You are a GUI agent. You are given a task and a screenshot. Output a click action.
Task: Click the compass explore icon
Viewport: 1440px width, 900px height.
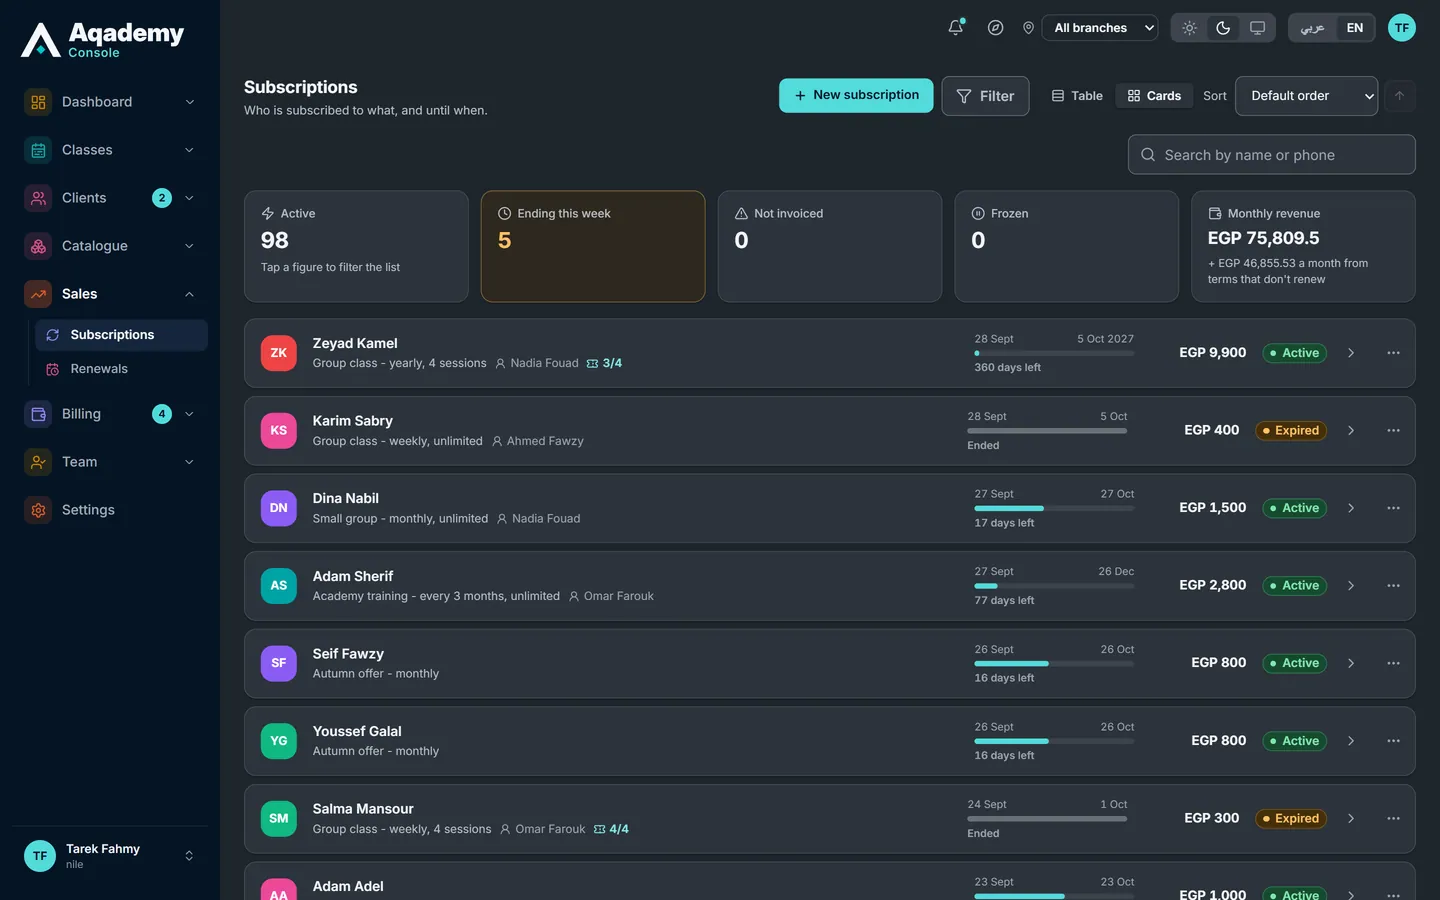995,28
